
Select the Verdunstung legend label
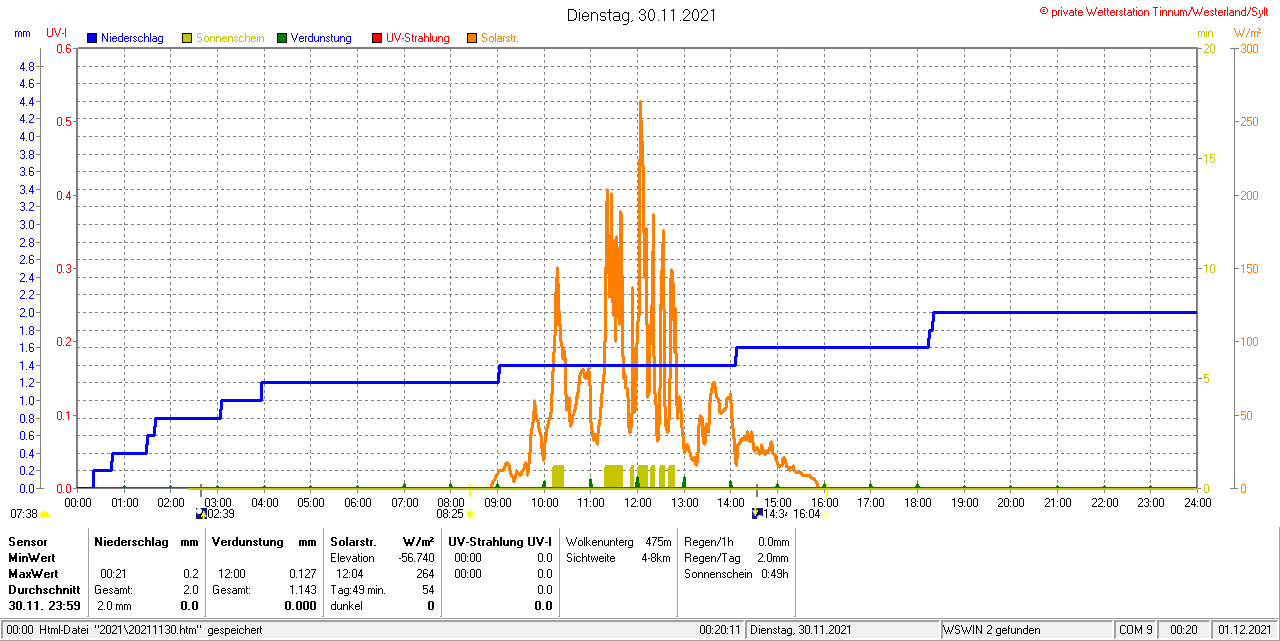(321, 38)
